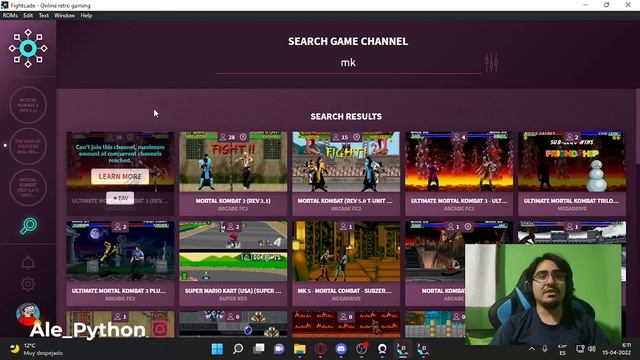The width and height of the screenshot is (640, 360).
Task: Open the Edit menu
Action: (28, 16)
